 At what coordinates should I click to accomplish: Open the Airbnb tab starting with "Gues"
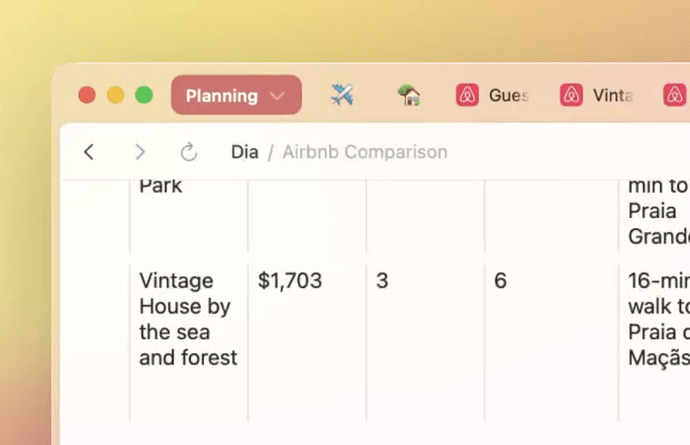coord(492,96)
